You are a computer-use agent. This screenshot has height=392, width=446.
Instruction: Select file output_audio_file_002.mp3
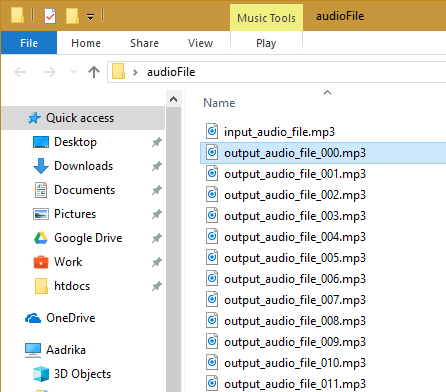(x=295, y=195)
